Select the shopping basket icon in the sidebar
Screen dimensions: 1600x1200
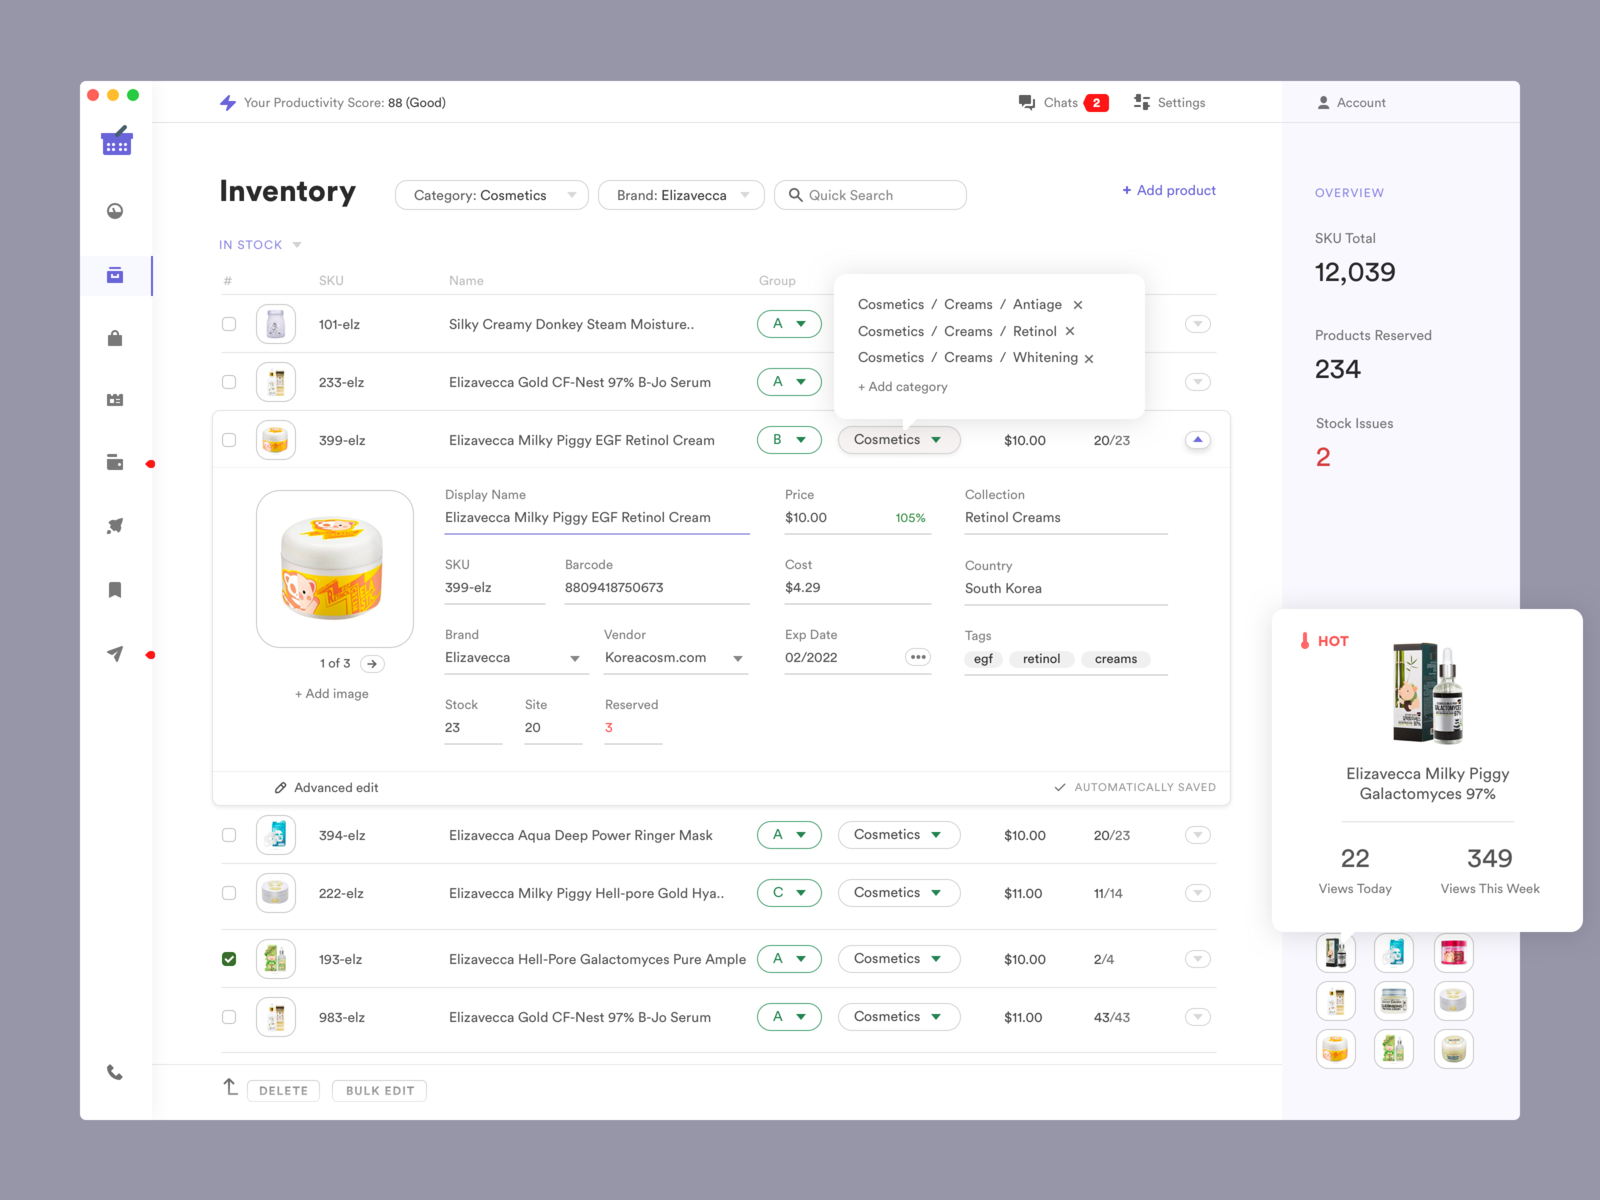[116, 141]
